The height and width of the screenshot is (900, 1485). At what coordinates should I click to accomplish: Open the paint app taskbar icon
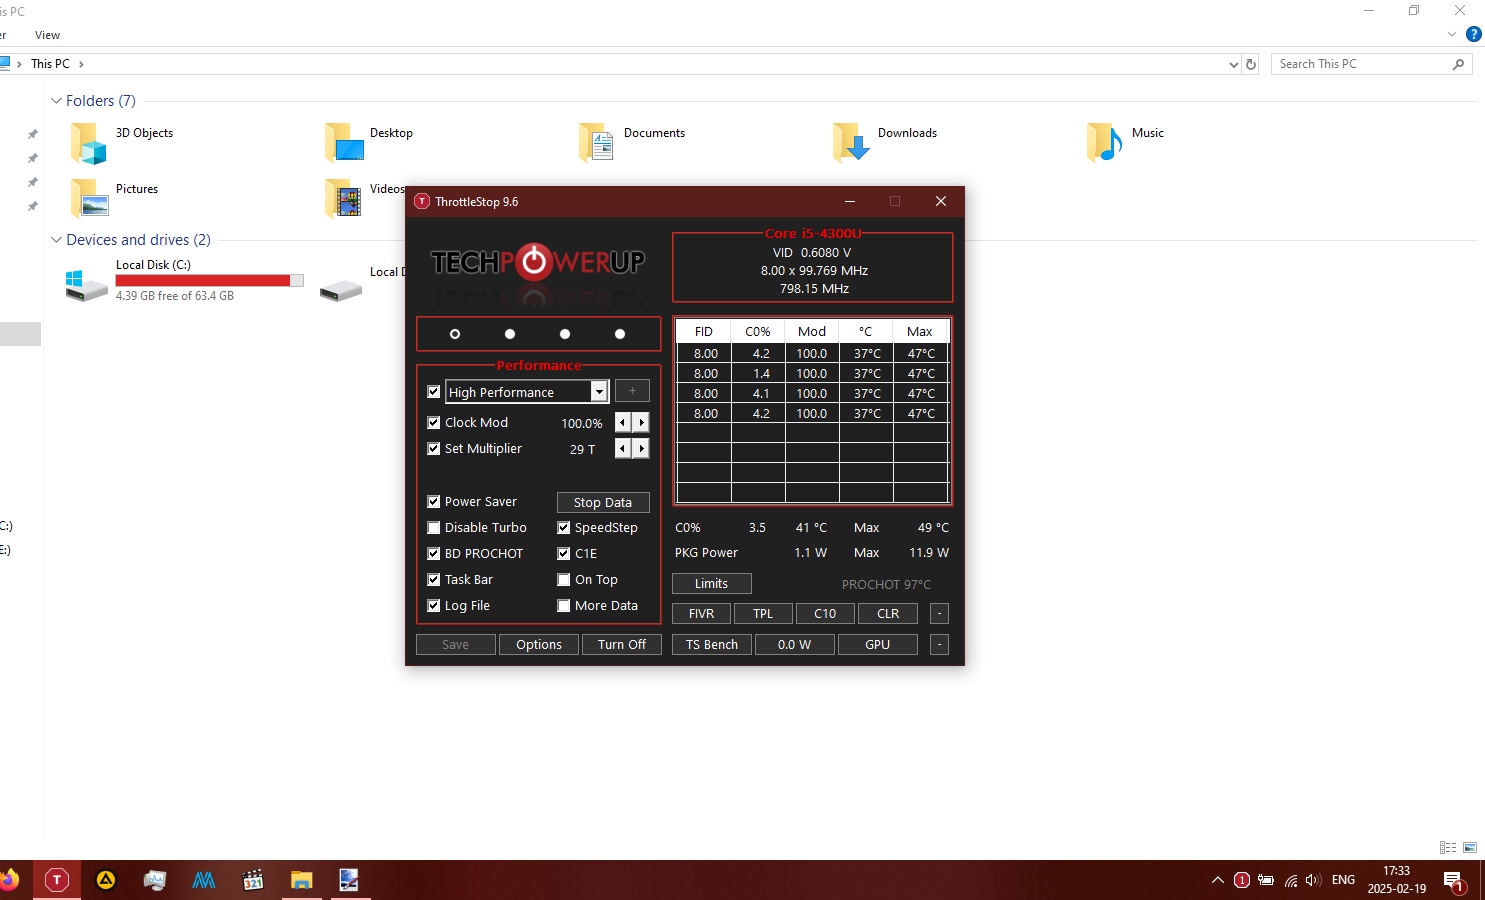click(x=350, y=880)
